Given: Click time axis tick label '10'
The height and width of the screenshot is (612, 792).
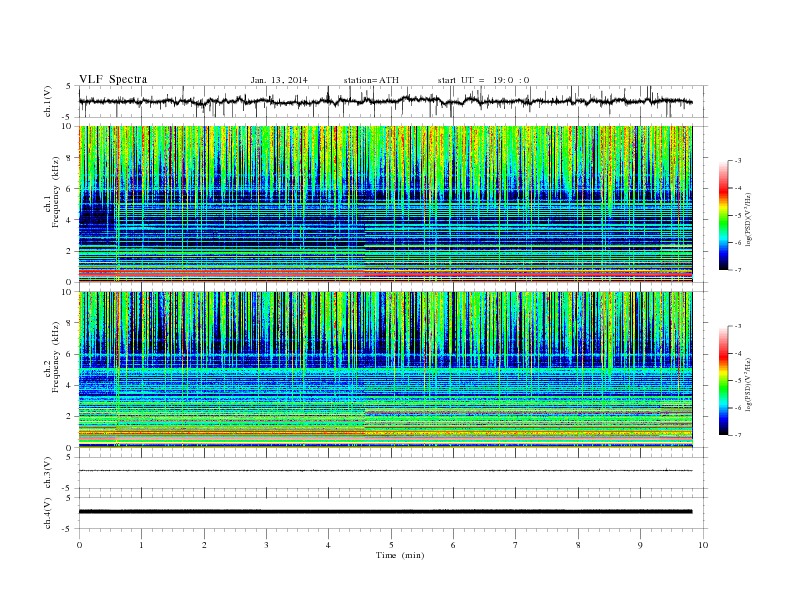Looking at the screenshot, I should [703, 545].
